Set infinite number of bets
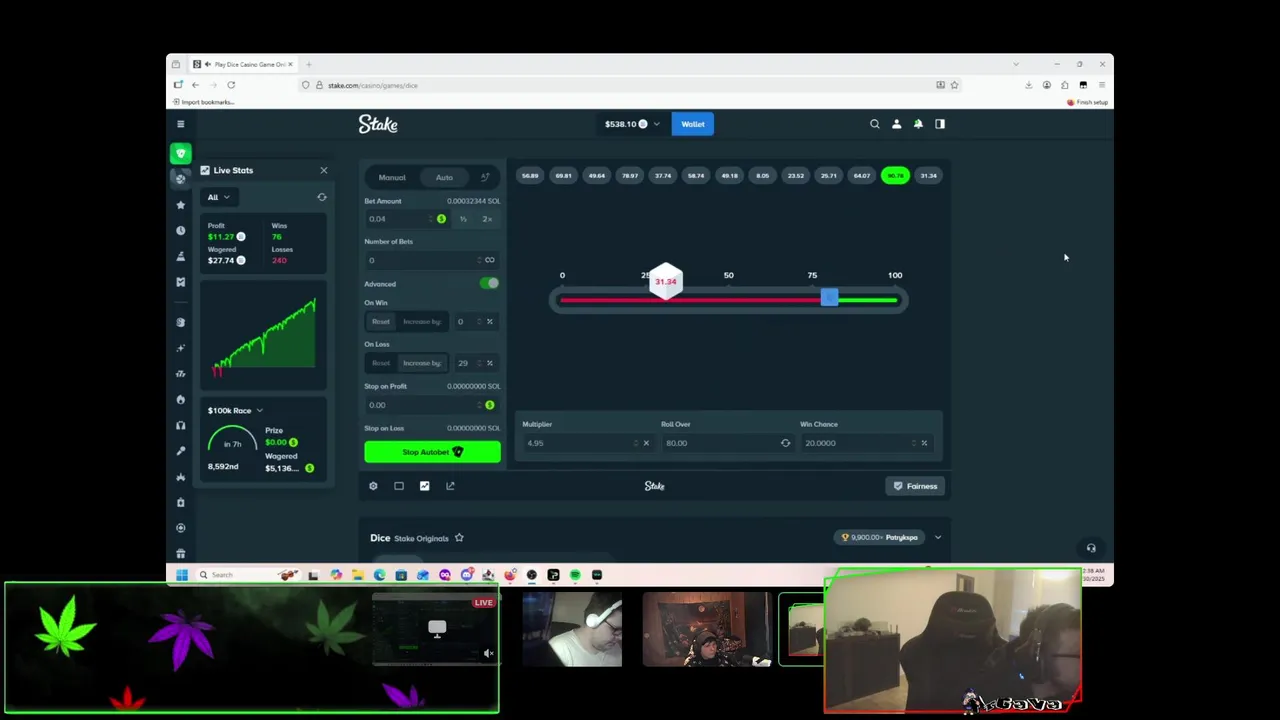Image resolution: width=1280 pixels, height=720 pixels. tap(489, 260)
